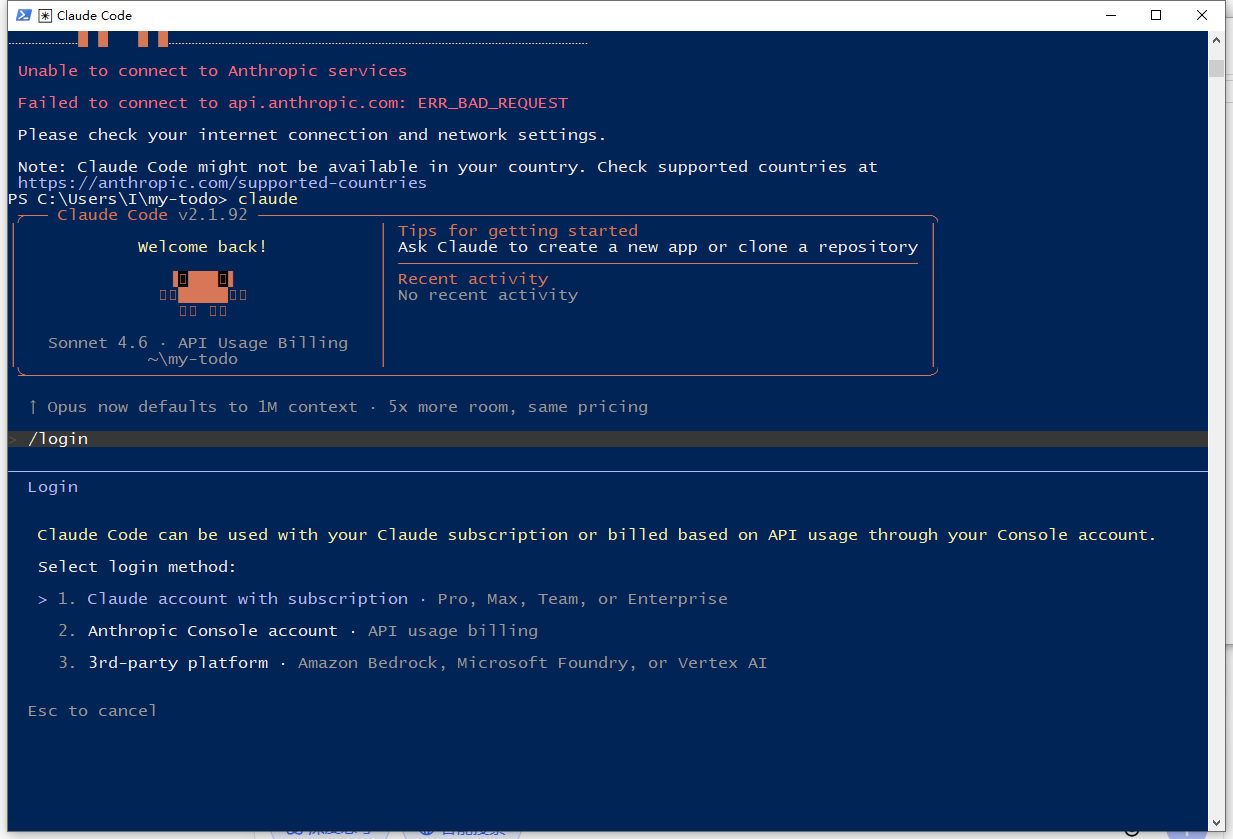Click 'Please check your internet connection' line
The image size is (1233, 839).
coord(312,135)
